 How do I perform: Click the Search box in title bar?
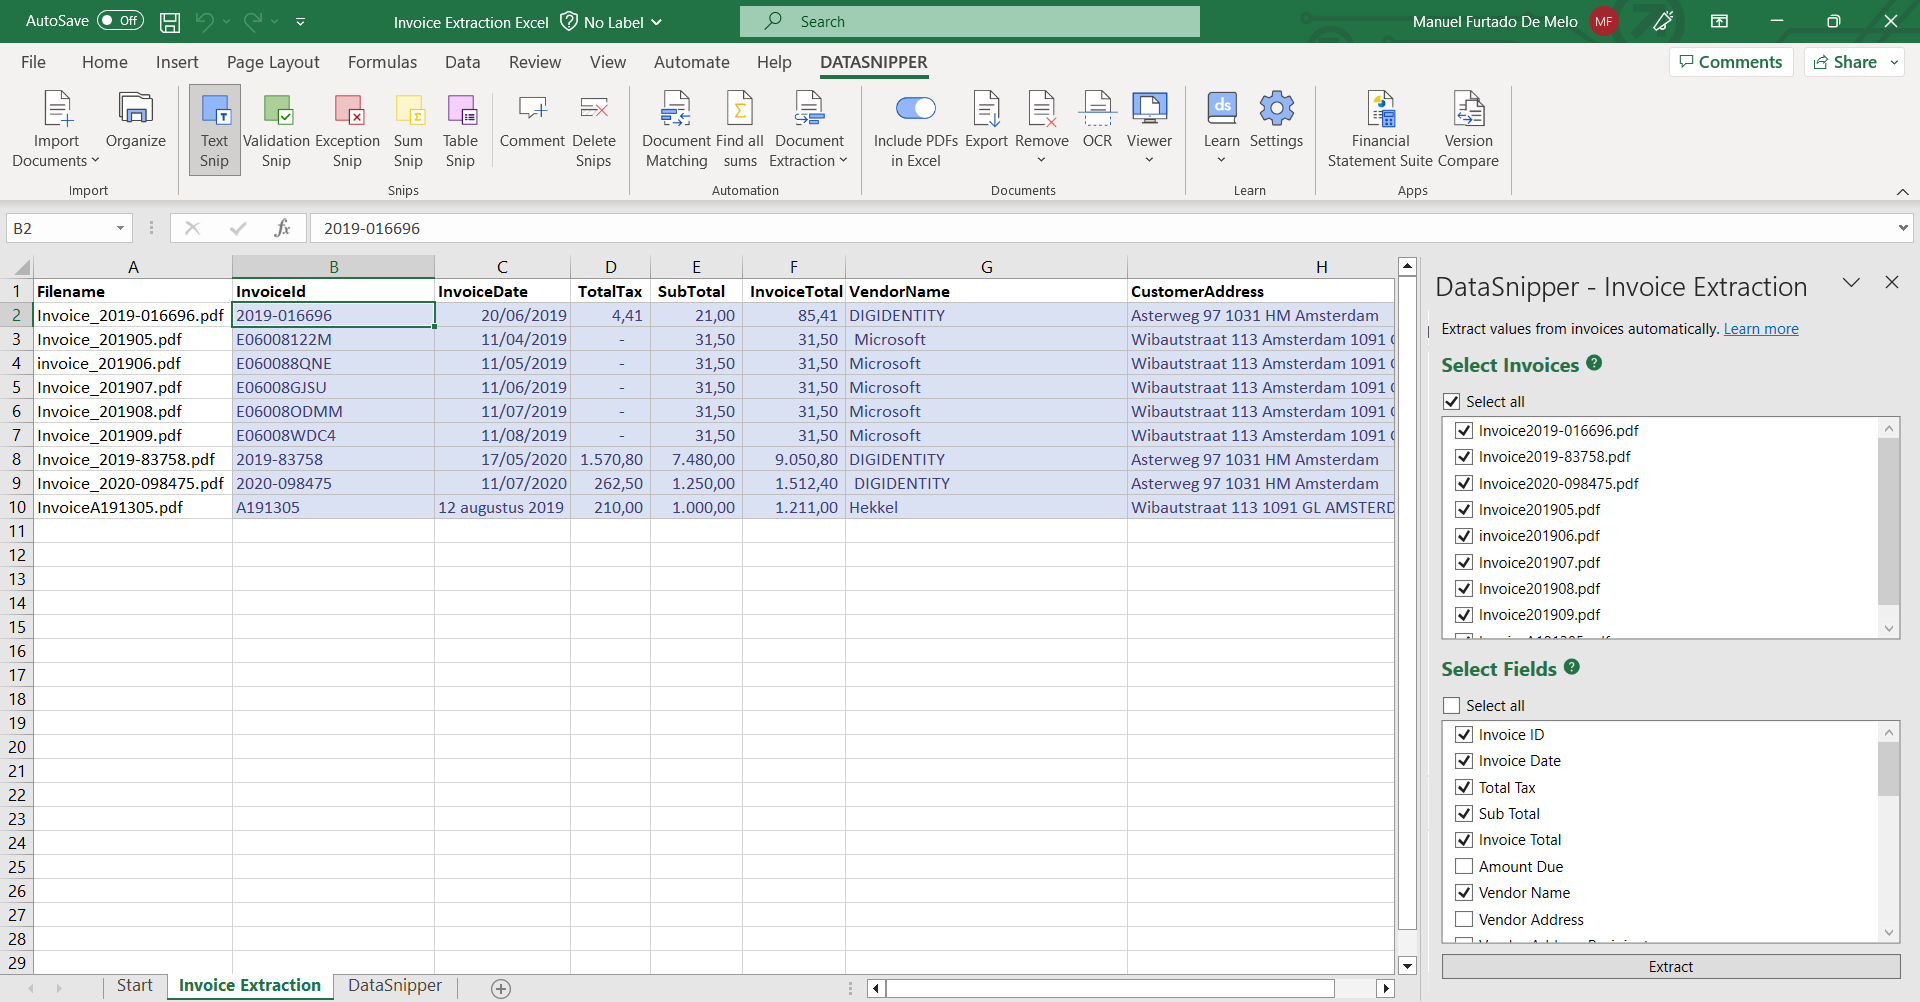(970, 22)
